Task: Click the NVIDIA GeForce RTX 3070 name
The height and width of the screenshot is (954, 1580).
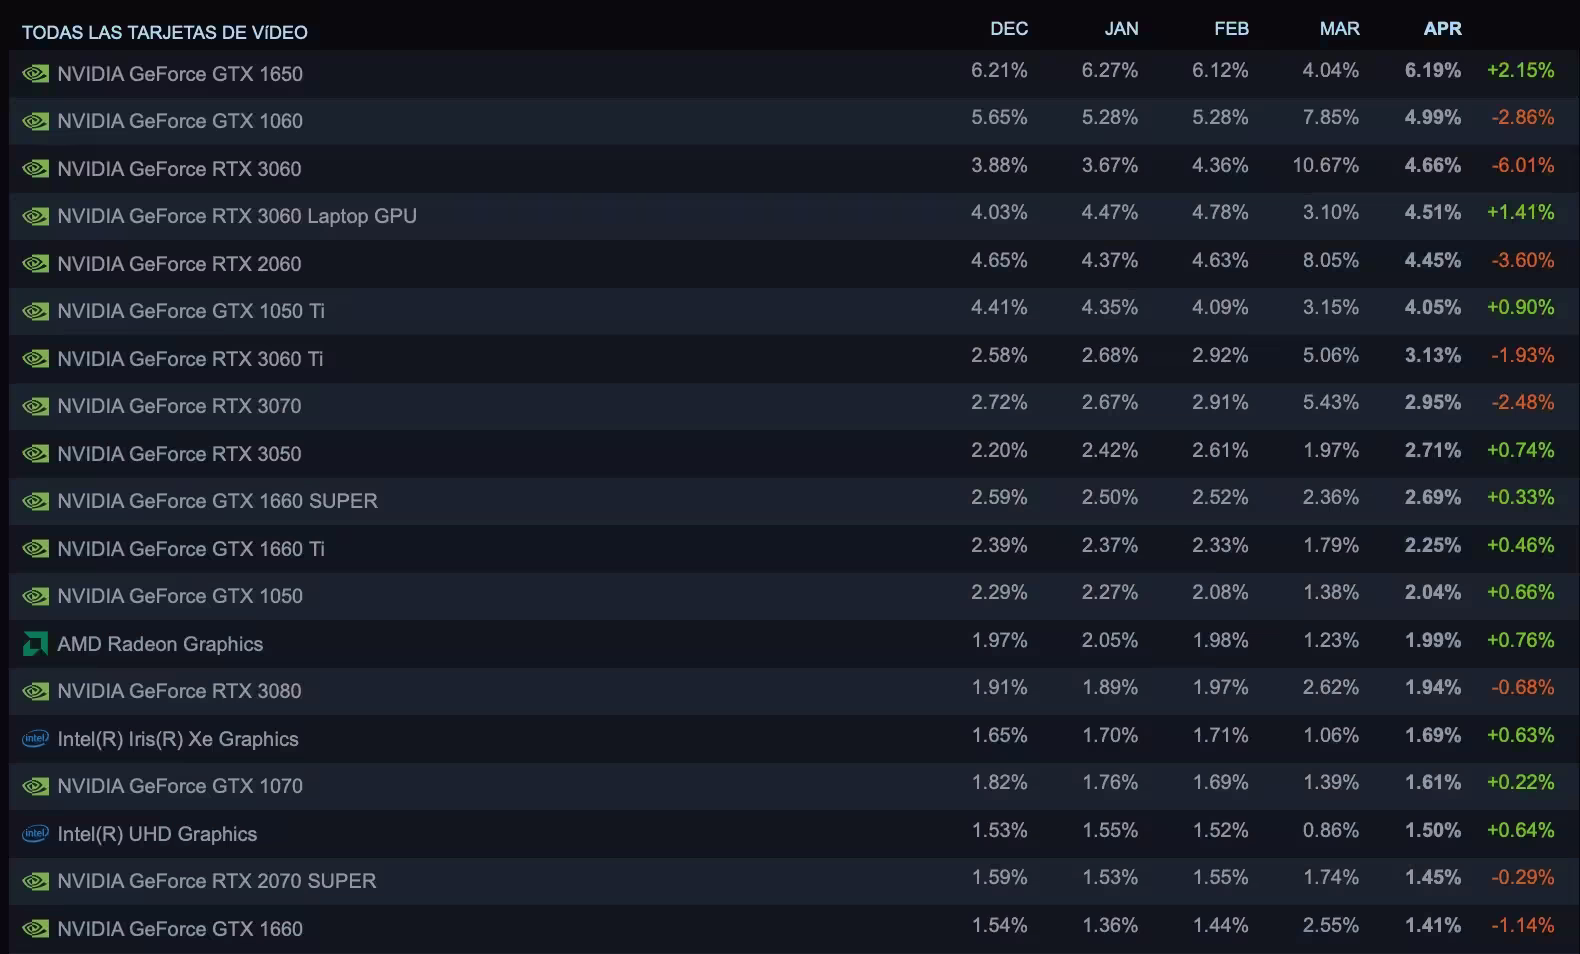Action: 179,406
